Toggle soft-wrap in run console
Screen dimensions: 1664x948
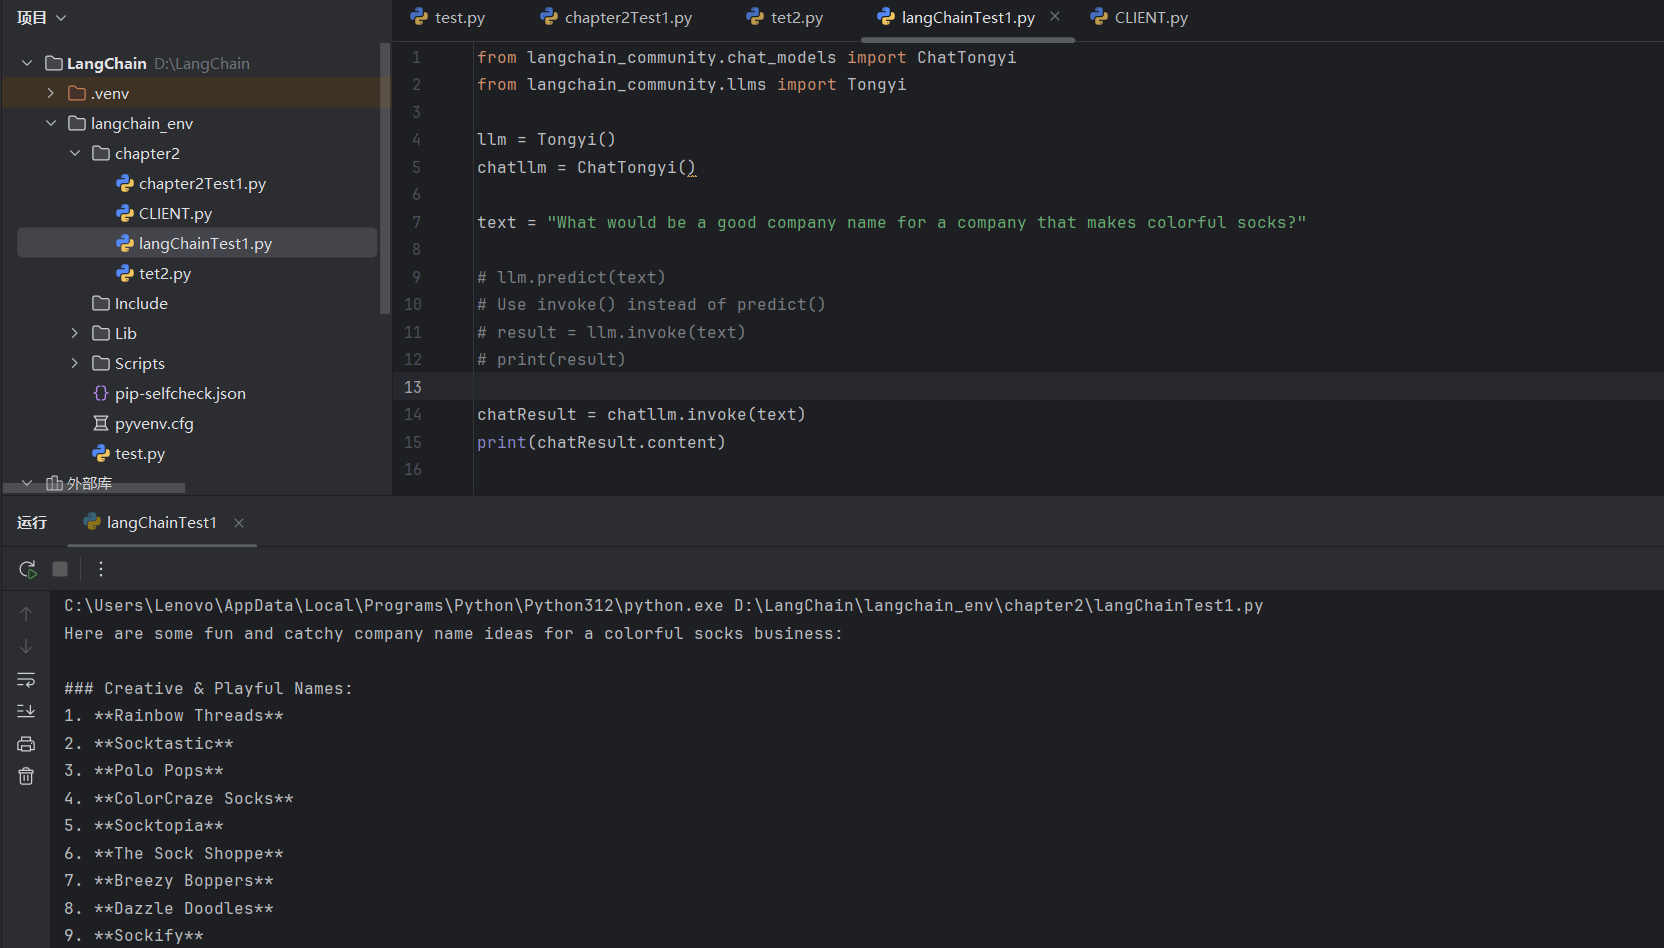tap(26, 680)
